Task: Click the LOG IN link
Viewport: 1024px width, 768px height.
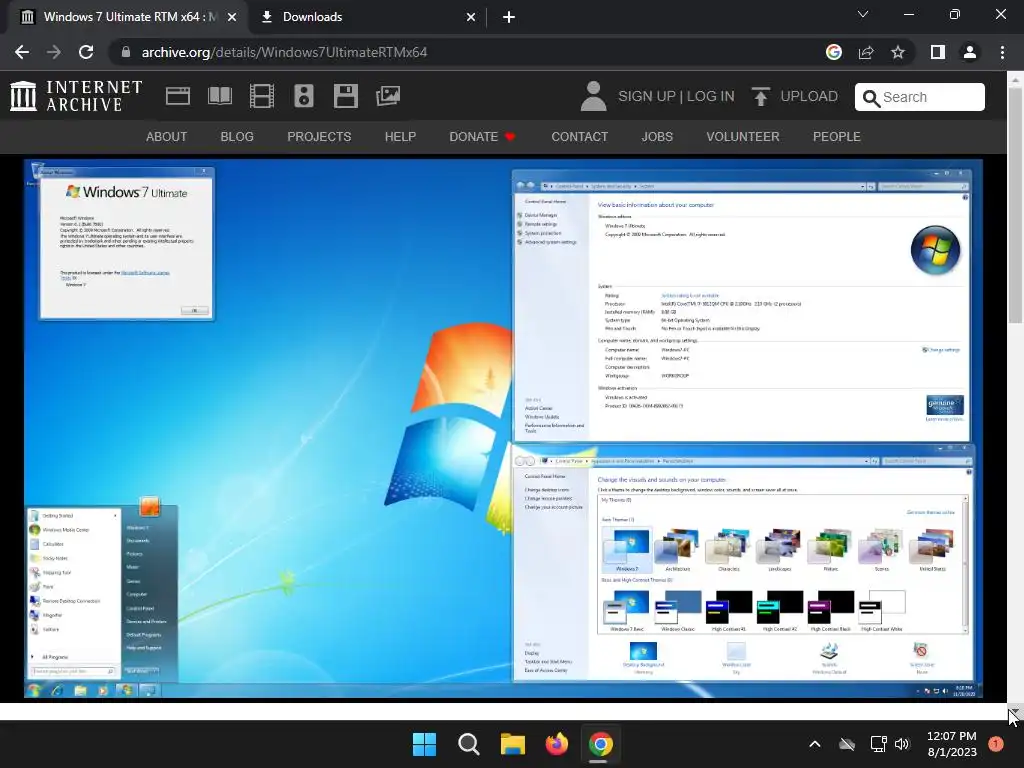Action: (711, 96)
